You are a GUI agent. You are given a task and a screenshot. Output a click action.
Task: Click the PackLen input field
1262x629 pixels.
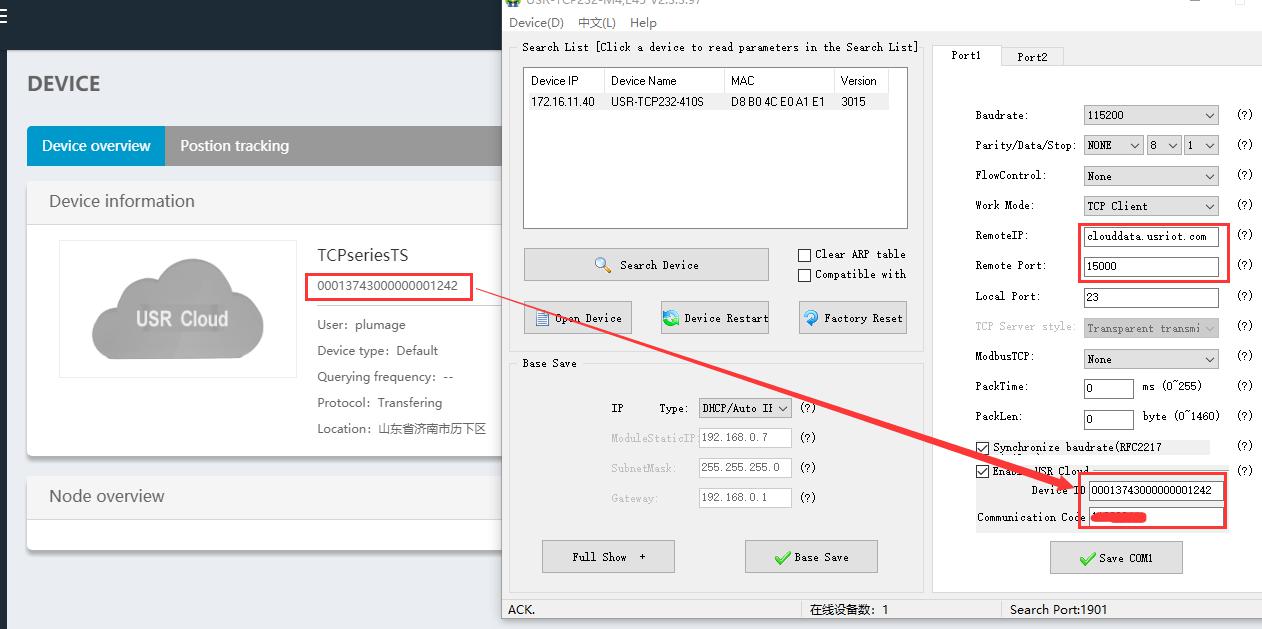pos(1108,419)
